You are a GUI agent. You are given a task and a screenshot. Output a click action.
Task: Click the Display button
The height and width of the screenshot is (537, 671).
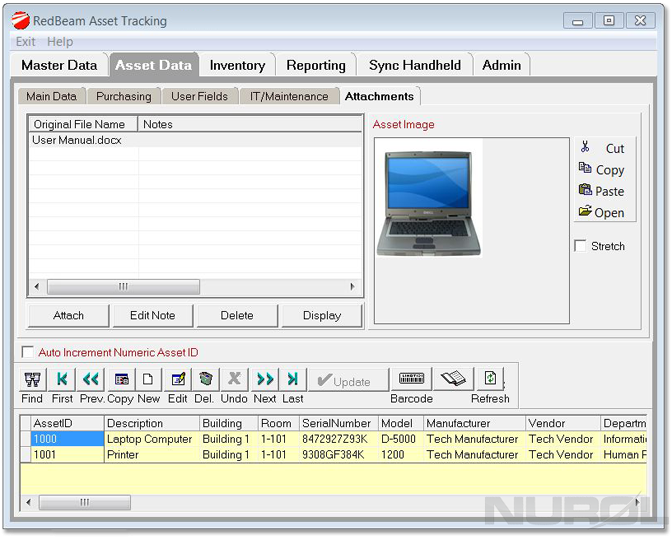tap(321, 315)
